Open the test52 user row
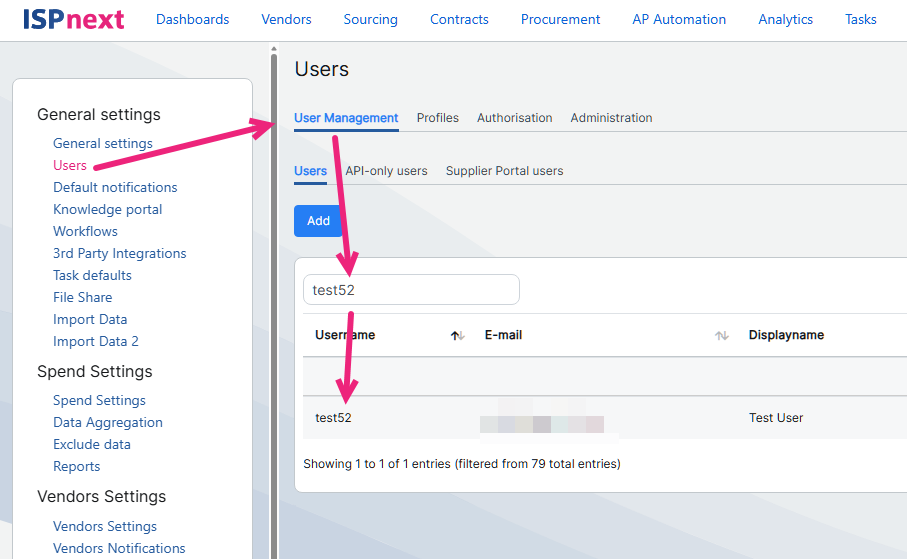 (333, 418)
